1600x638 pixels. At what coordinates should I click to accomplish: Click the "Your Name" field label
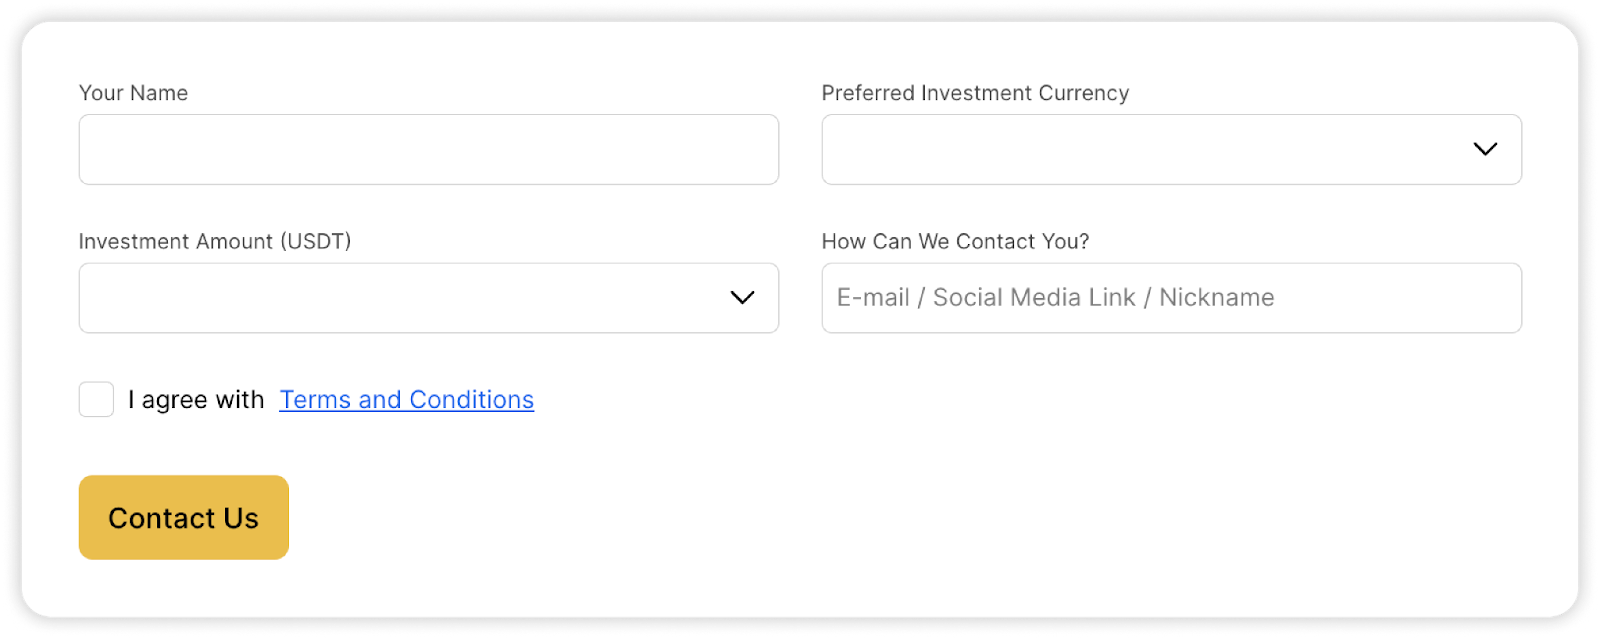coord(133,93)
